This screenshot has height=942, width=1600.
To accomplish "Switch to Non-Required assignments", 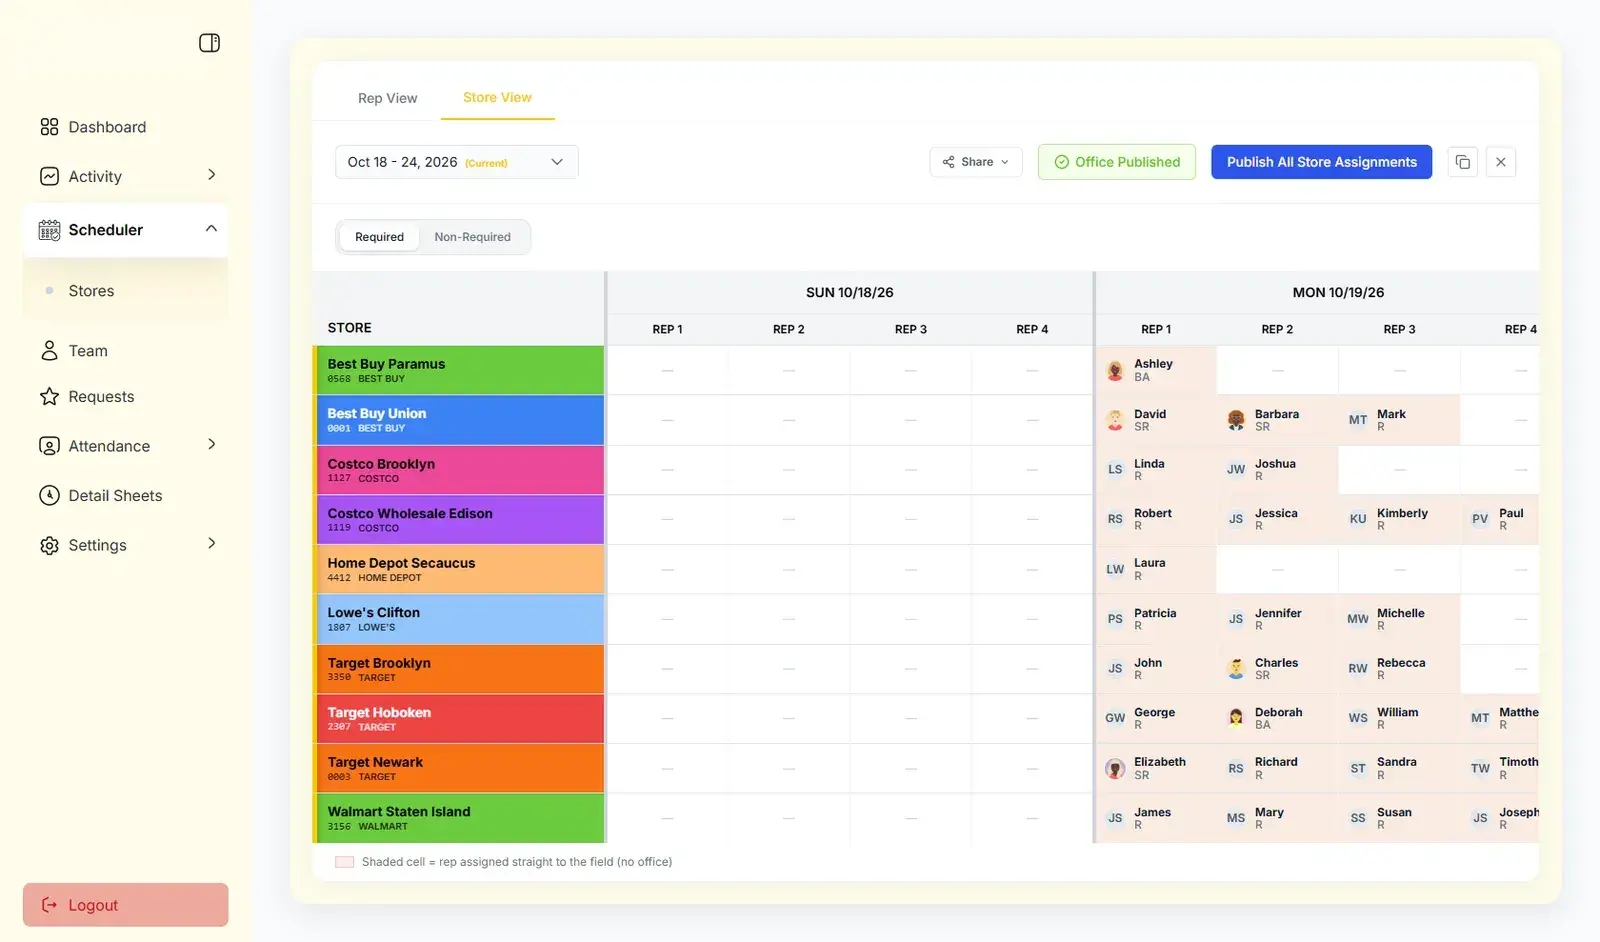I will pos(472,237).
